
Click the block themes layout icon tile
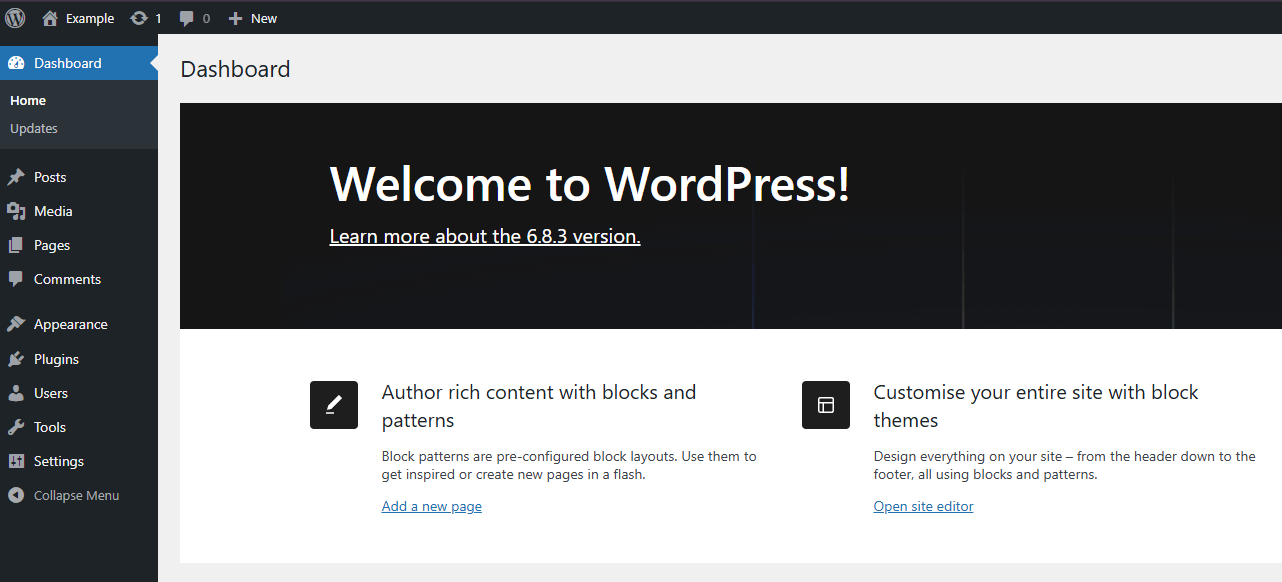pyautogui.click(x=826, y=405)
